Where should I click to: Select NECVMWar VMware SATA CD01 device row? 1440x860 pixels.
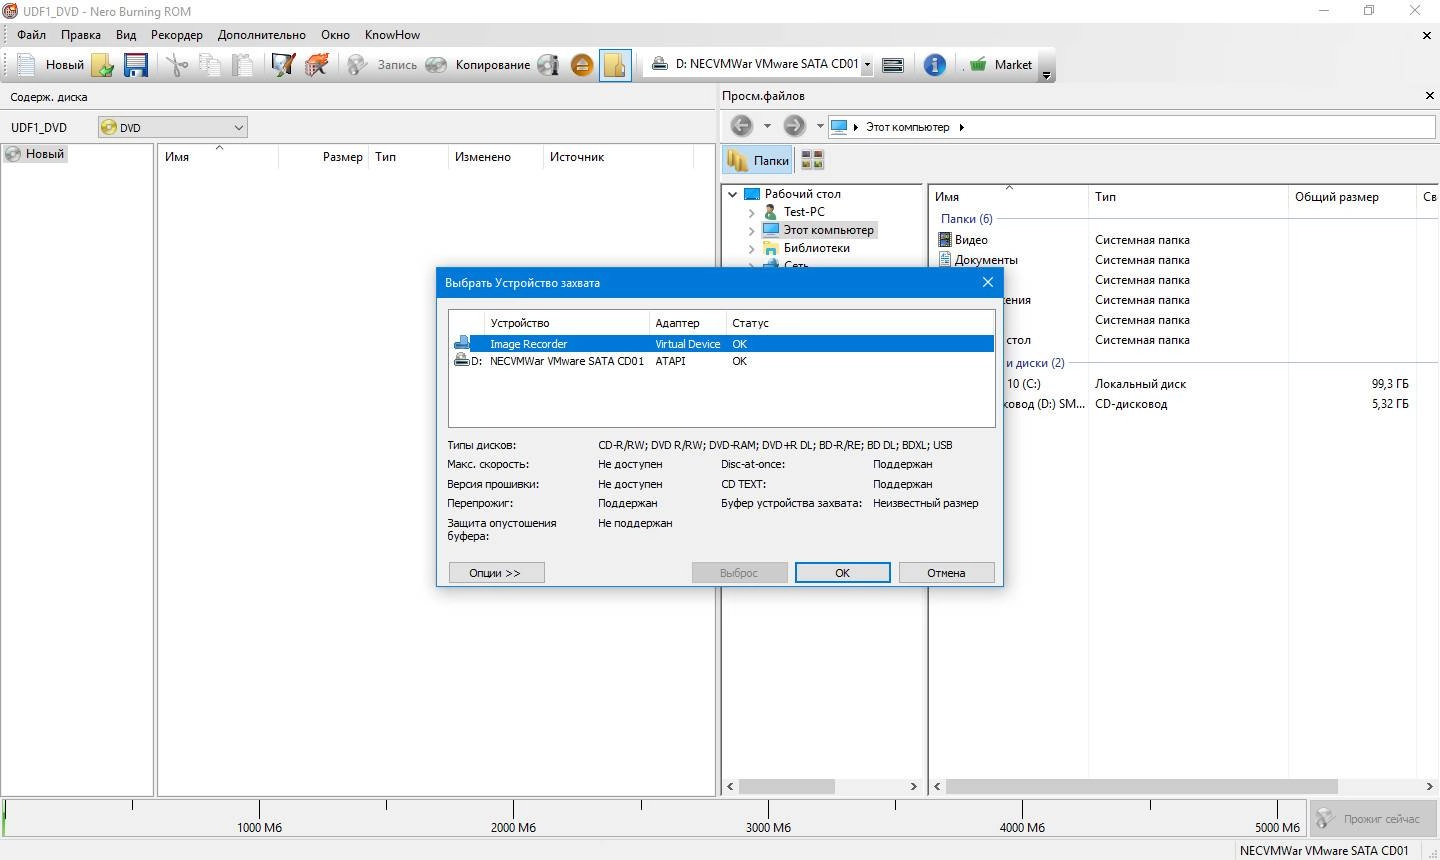pyautogui.click(x=722, y=361)
